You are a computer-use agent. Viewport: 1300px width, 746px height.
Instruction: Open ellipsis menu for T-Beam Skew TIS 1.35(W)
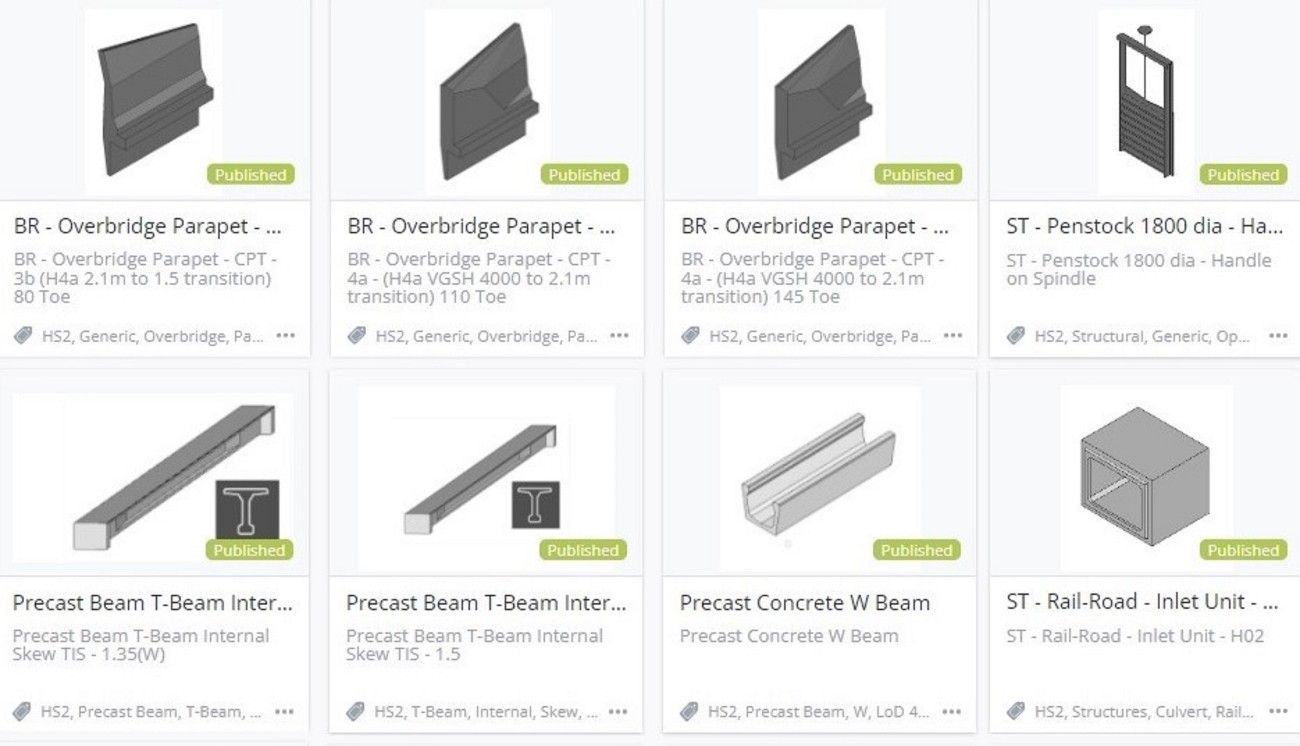pyautogui.click(x=284, y=712)
